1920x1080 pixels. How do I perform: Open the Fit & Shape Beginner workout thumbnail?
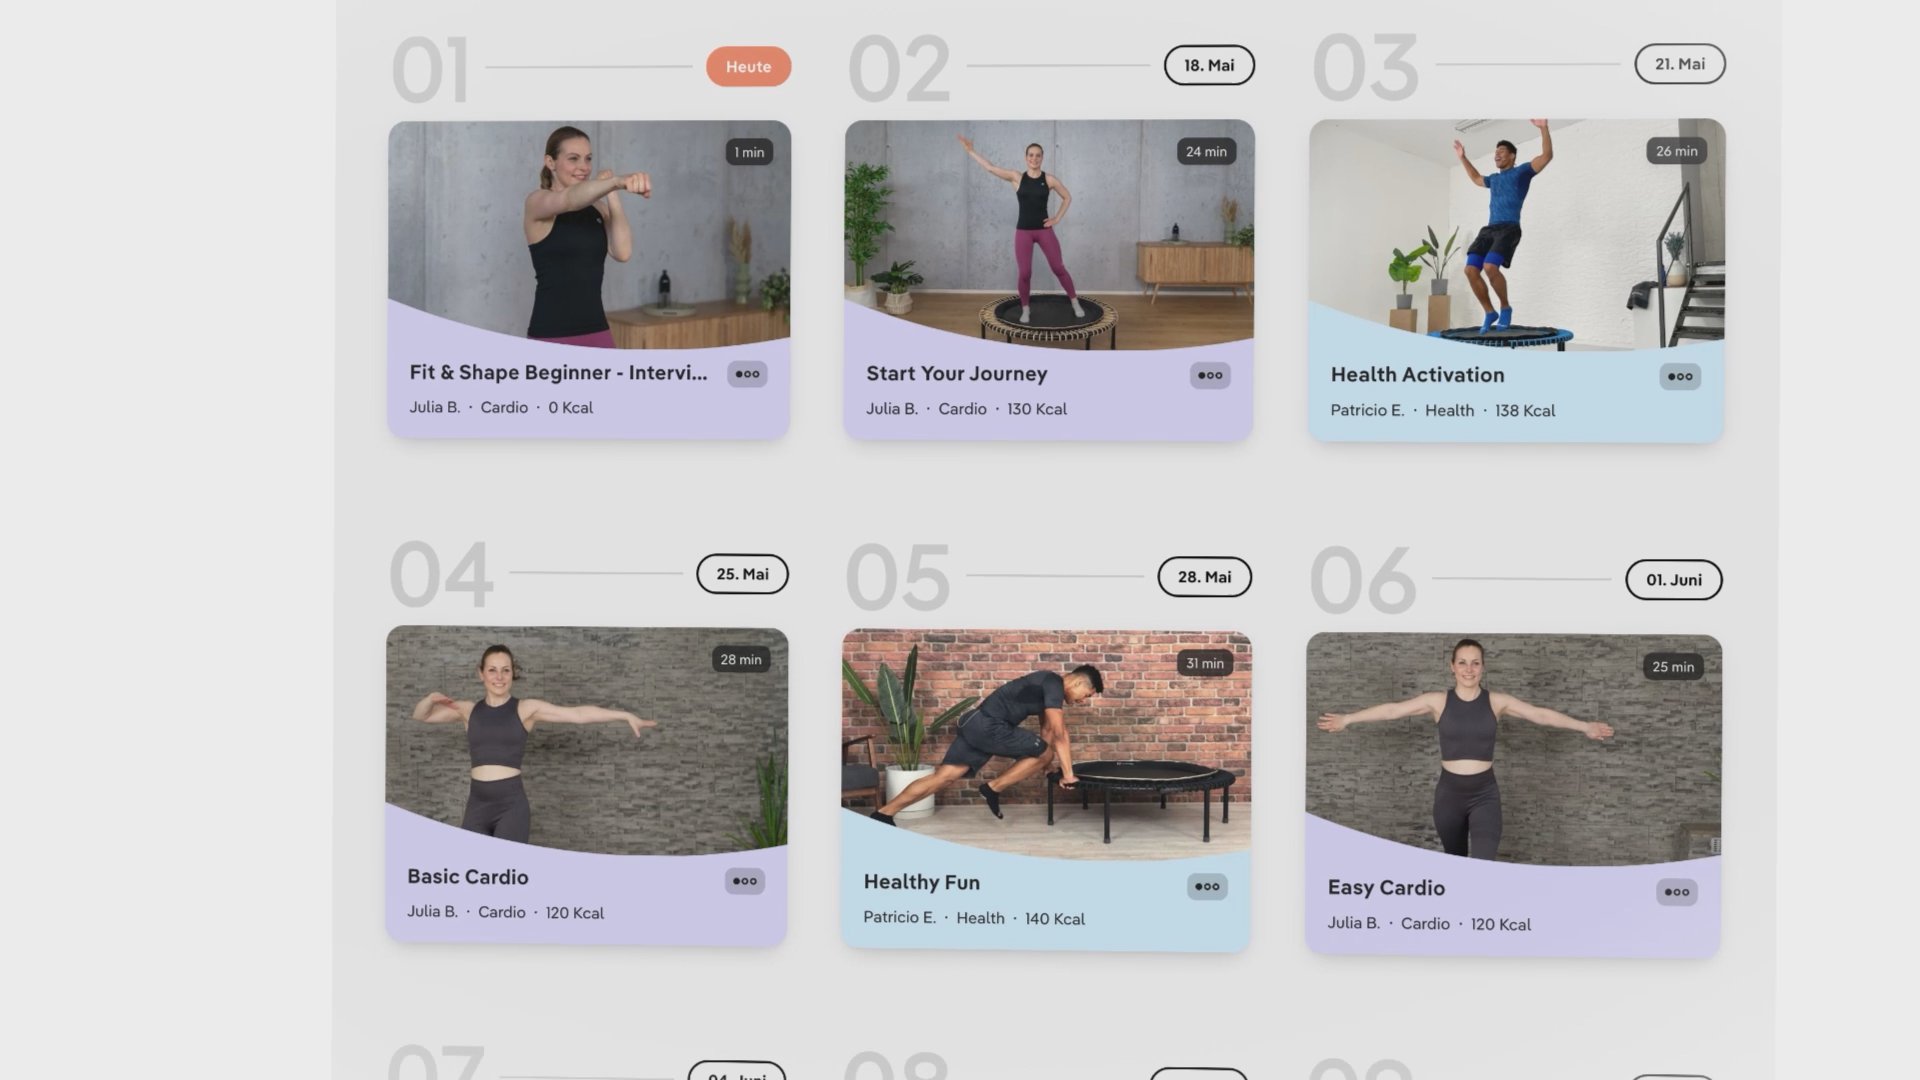tap(589, 234)
